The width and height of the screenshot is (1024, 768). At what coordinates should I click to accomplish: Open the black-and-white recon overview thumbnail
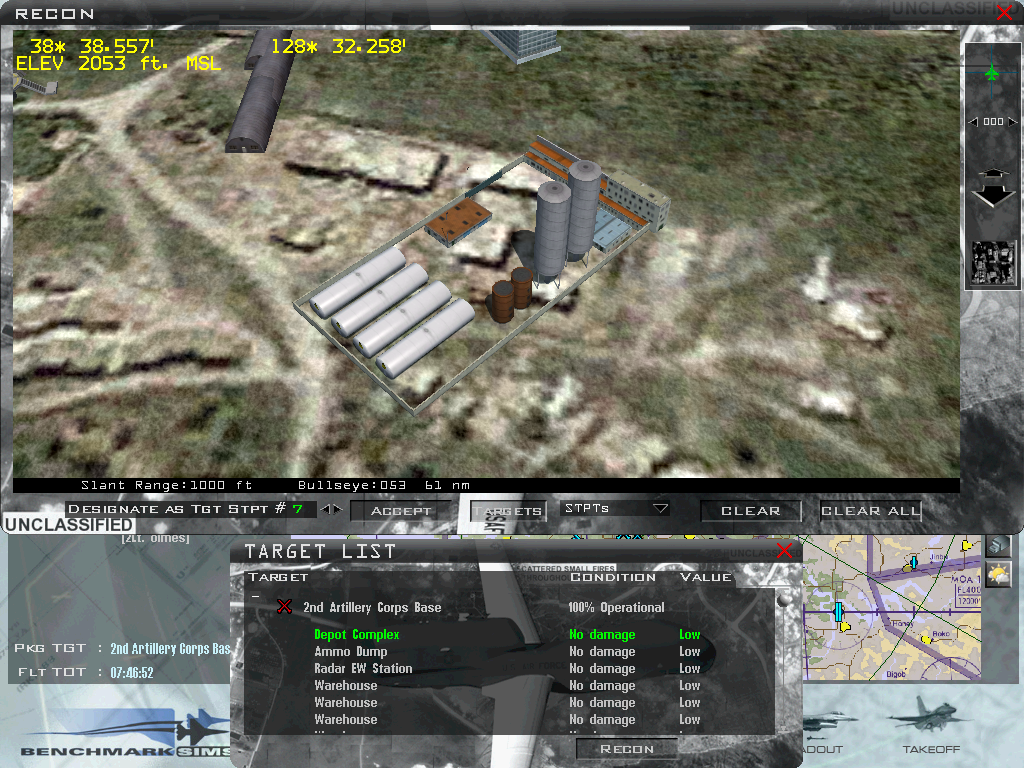[993, 263]
